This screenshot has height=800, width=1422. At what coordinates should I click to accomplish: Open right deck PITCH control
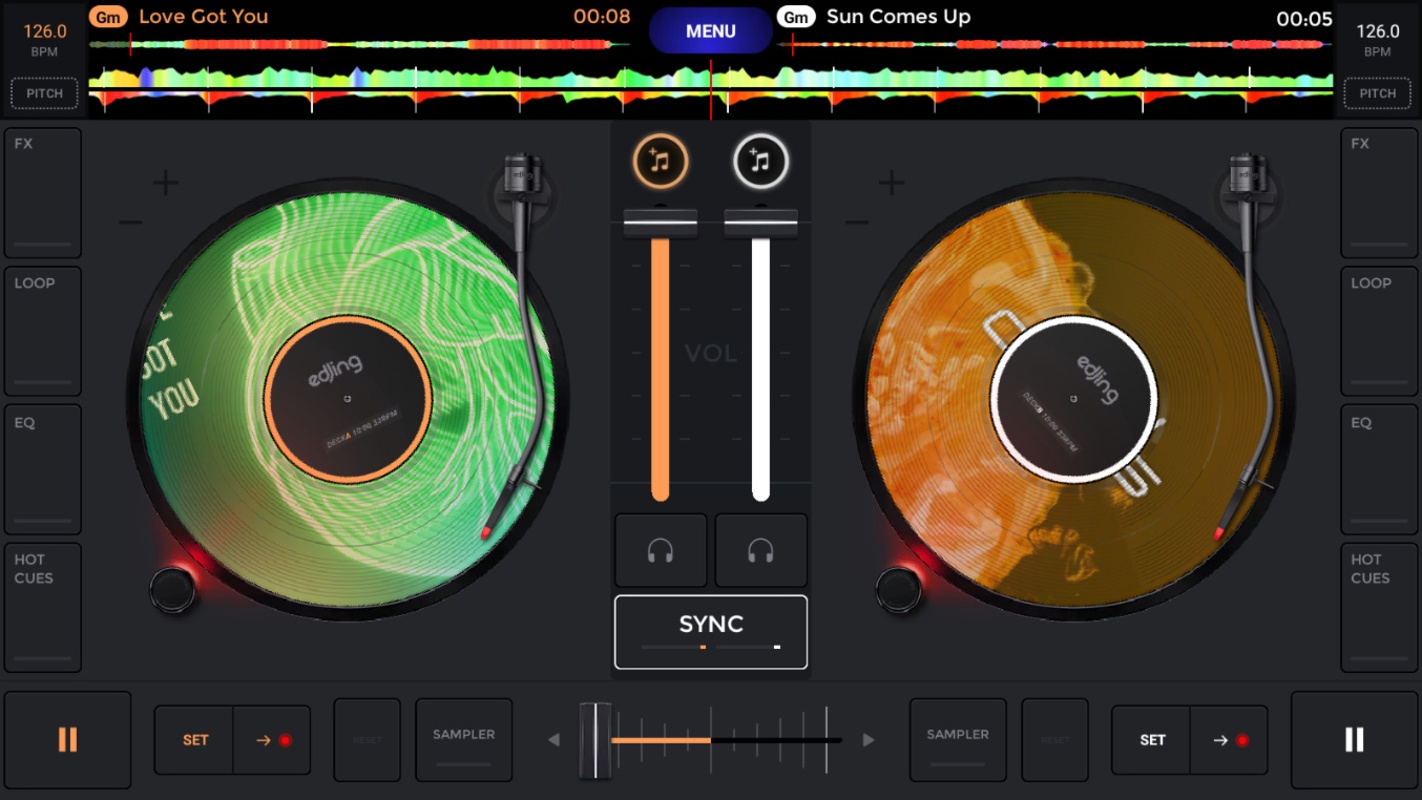1377,93
